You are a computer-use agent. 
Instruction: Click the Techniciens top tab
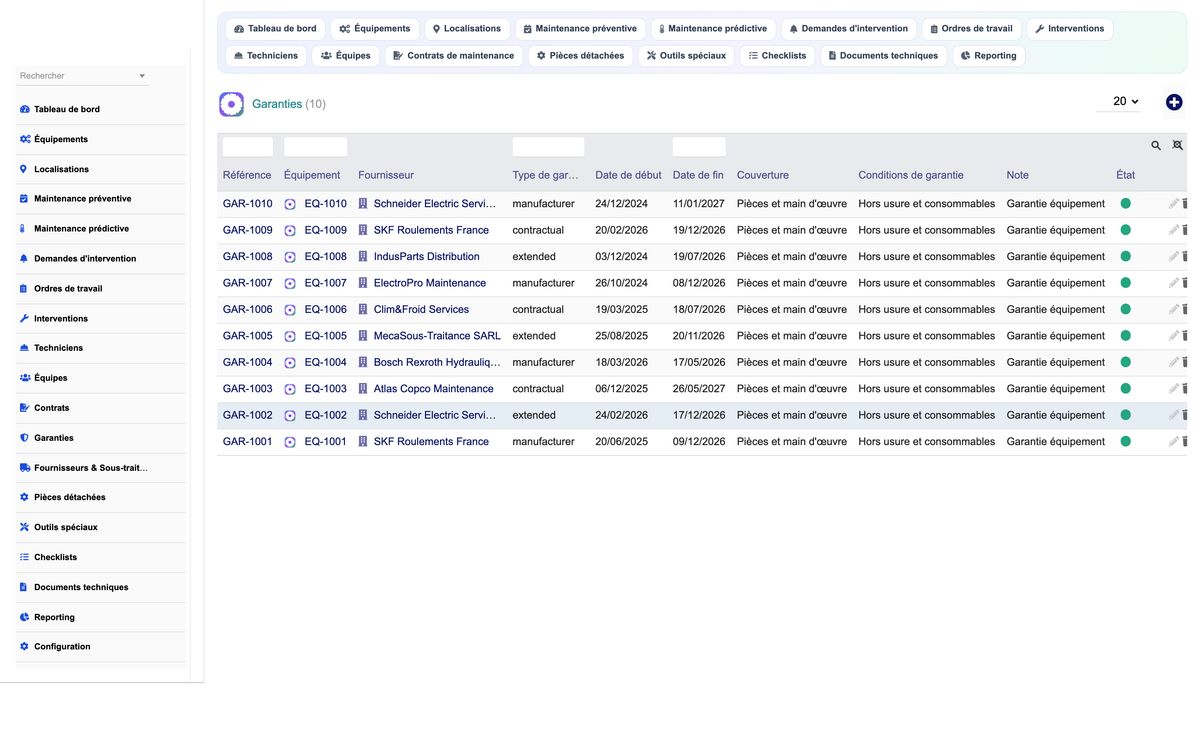266,56
